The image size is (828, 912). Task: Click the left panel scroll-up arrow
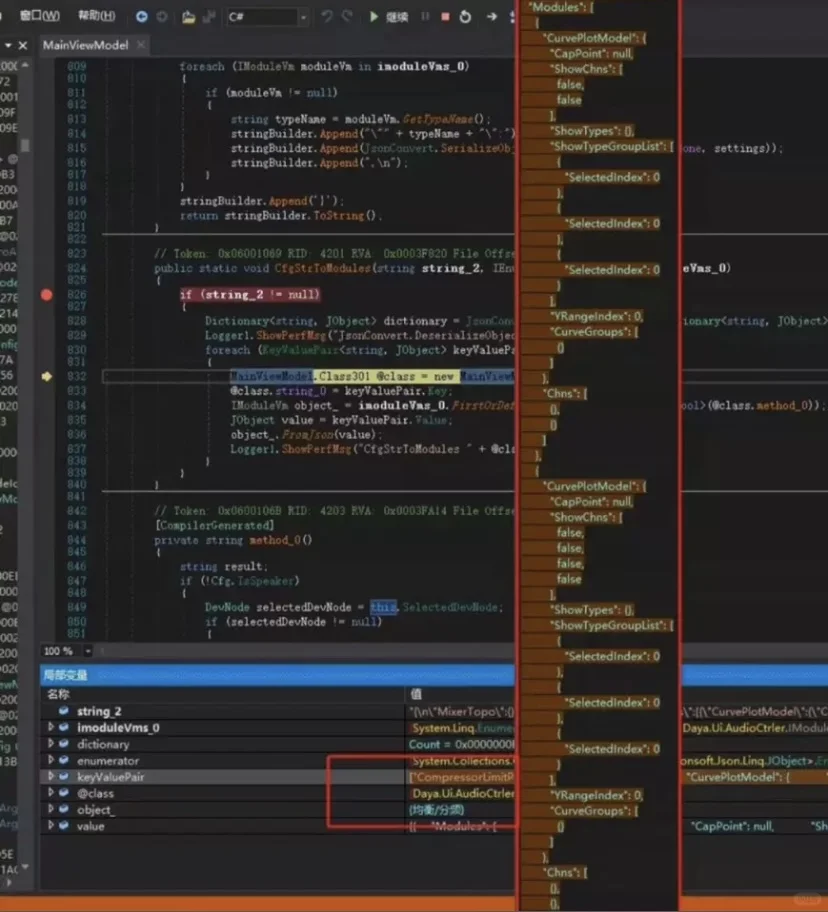click(24, 66)
